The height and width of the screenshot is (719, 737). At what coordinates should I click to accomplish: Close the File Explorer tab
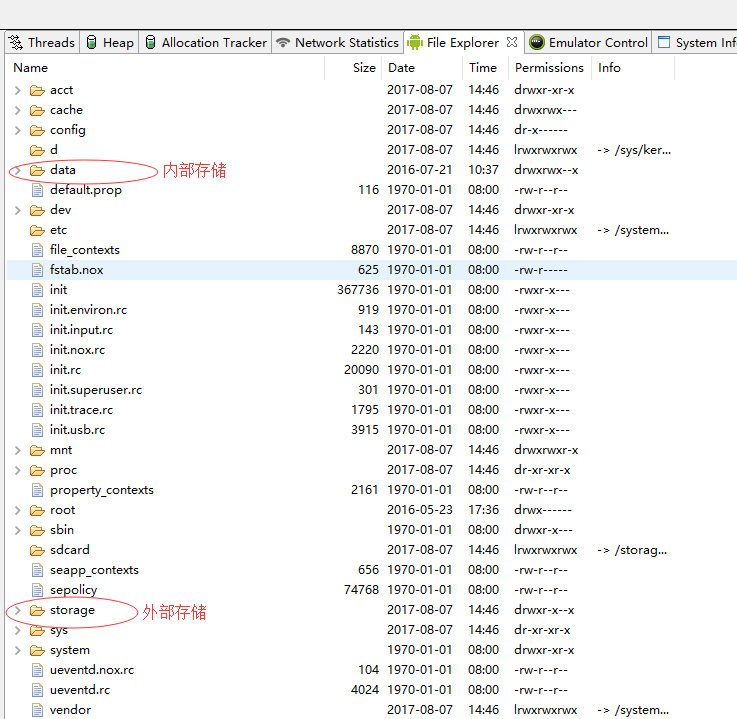512,42
